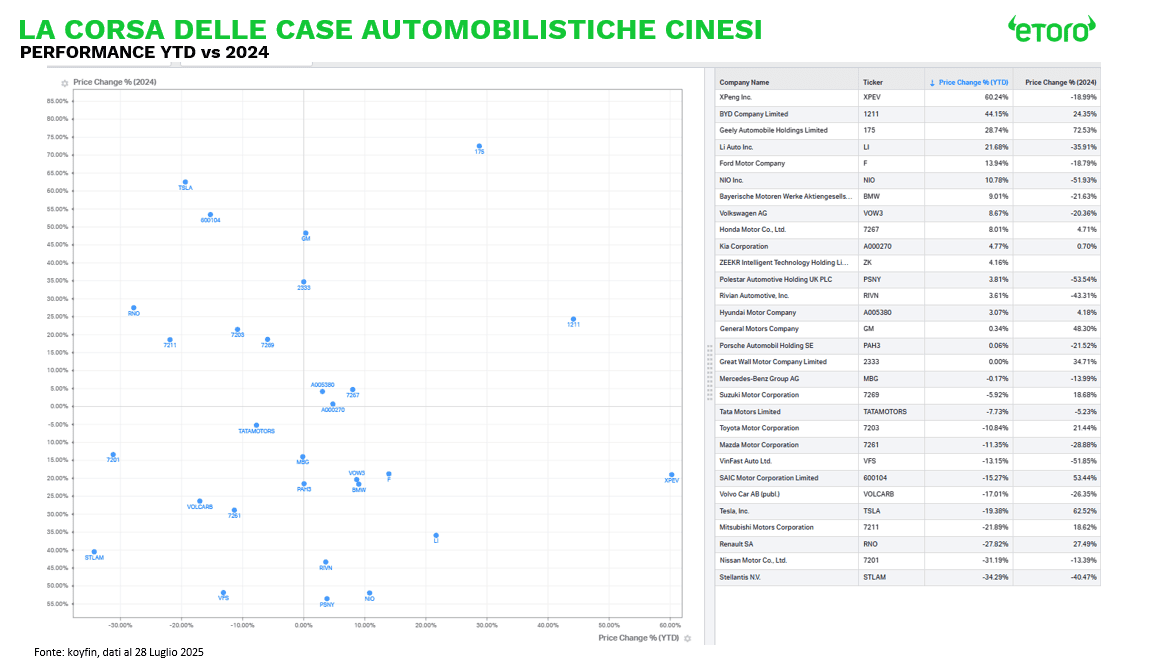Click 2024 value '72.53%' cell
This screenshot has width=1150, height=668.
click(x=1057, y=131)
